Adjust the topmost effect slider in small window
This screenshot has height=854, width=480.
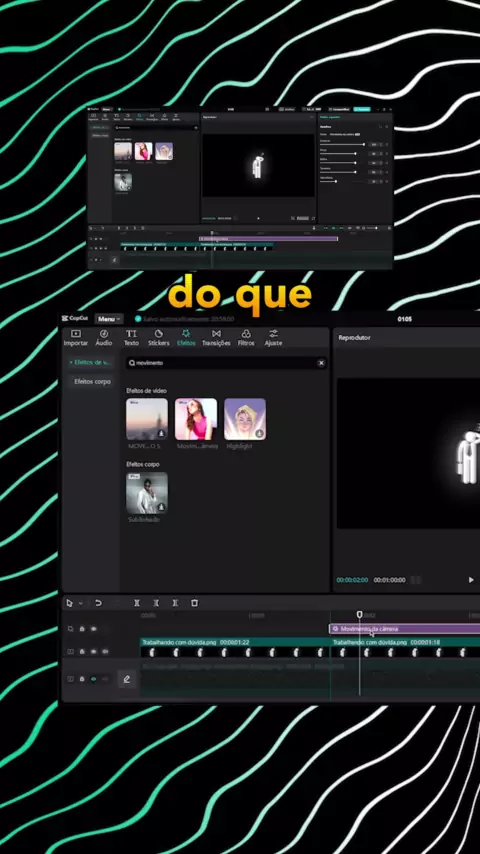tap(342, 144)
